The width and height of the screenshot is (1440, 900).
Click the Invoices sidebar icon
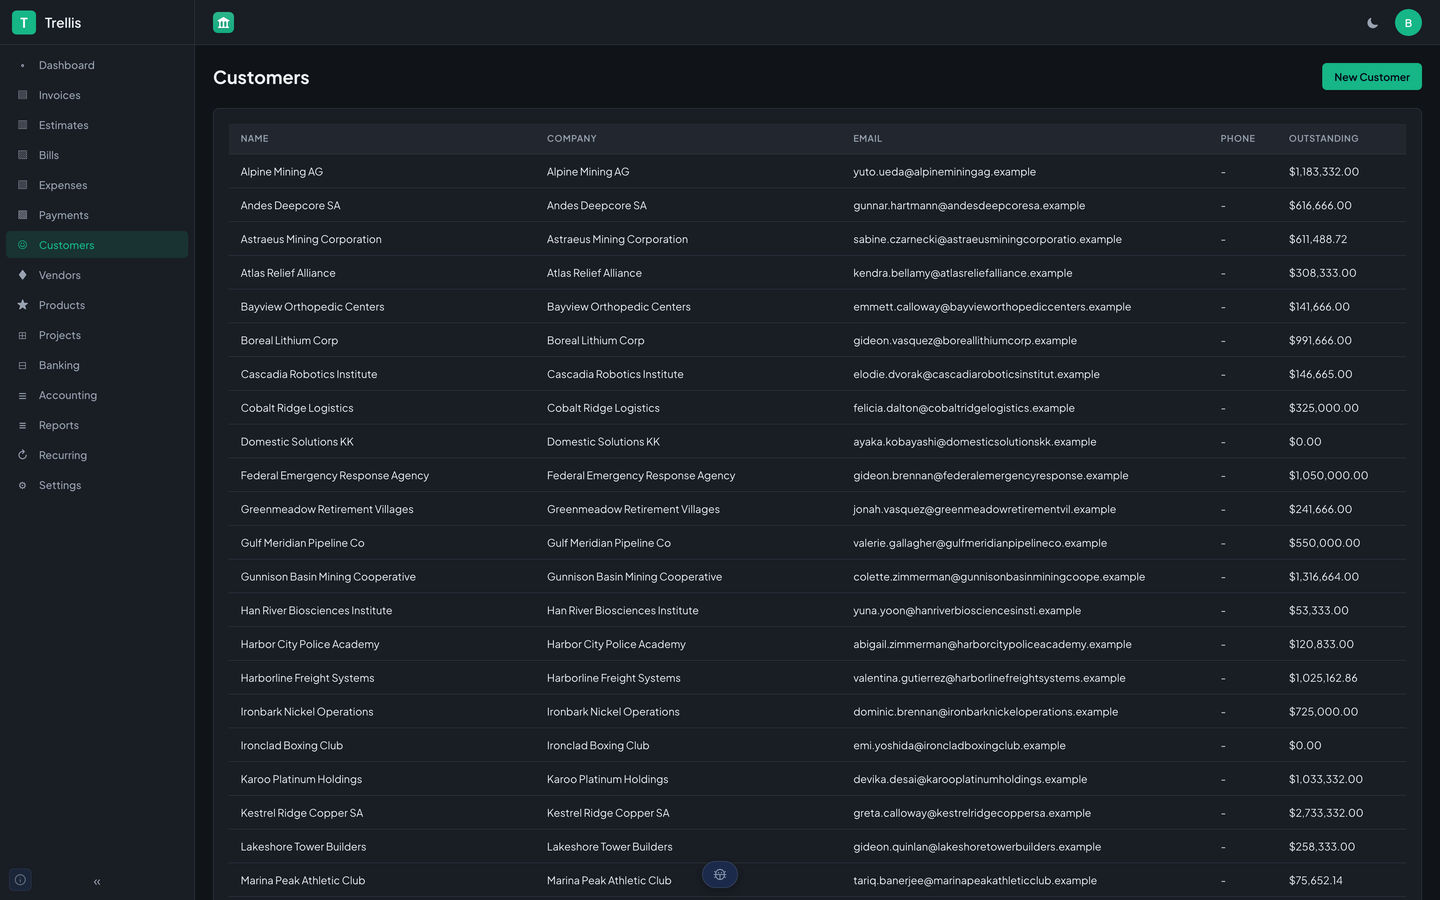point(22,95)
